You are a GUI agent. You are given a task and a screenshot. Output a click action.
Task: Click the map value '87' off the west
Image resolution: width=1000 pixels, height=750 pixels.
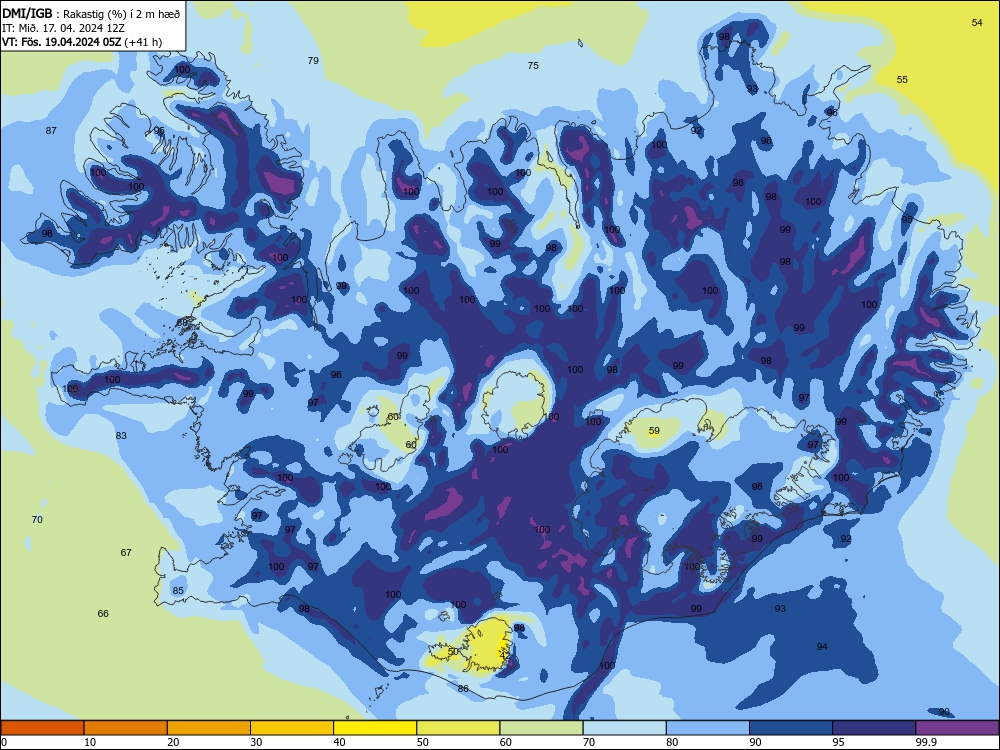pyautogui.click(x=51, y=131)
